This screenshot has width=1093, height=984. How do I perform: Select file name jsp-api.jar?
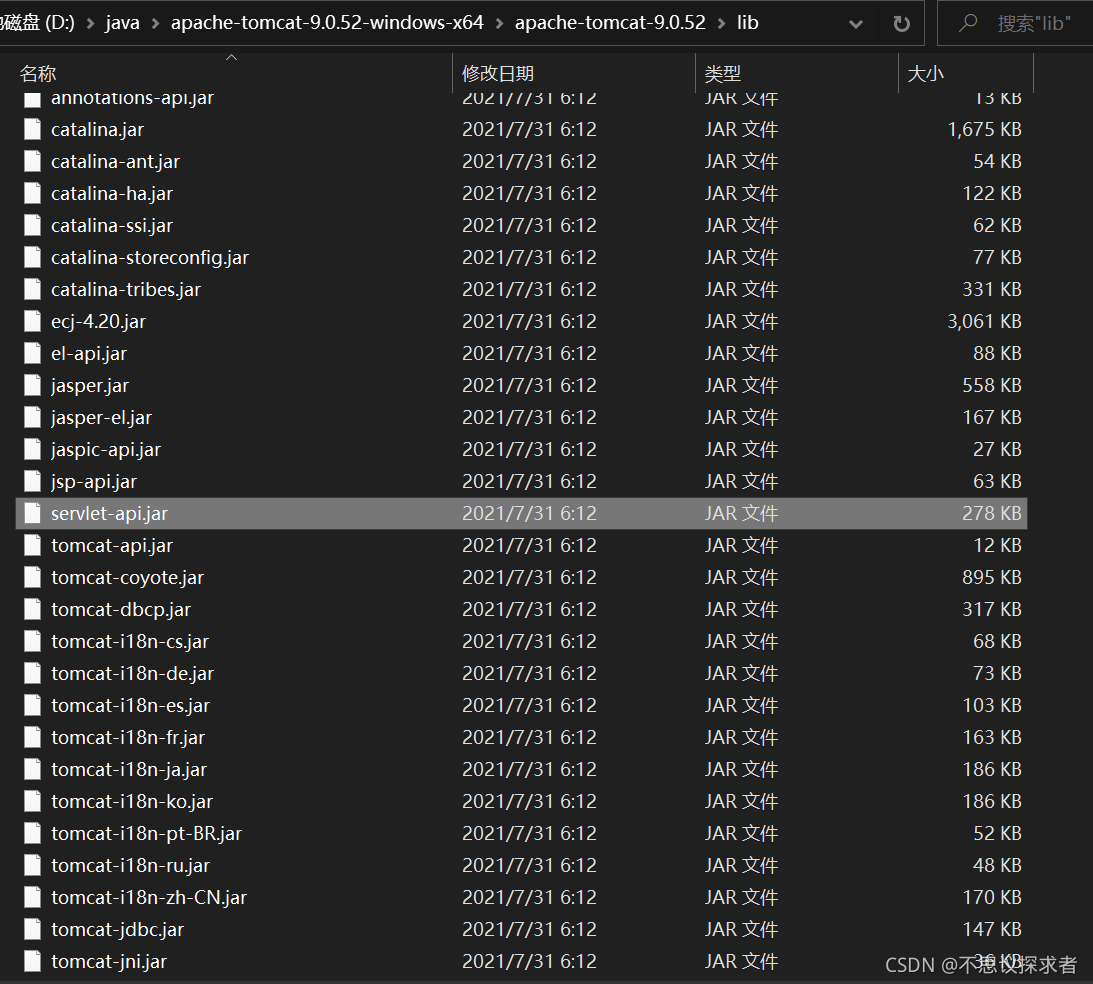click(94, 482)
